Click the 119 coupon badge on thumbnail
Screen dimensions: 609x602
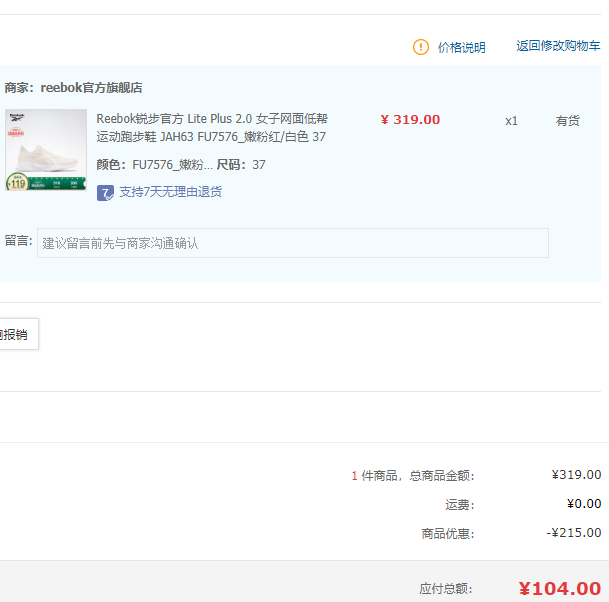(17, 182)
